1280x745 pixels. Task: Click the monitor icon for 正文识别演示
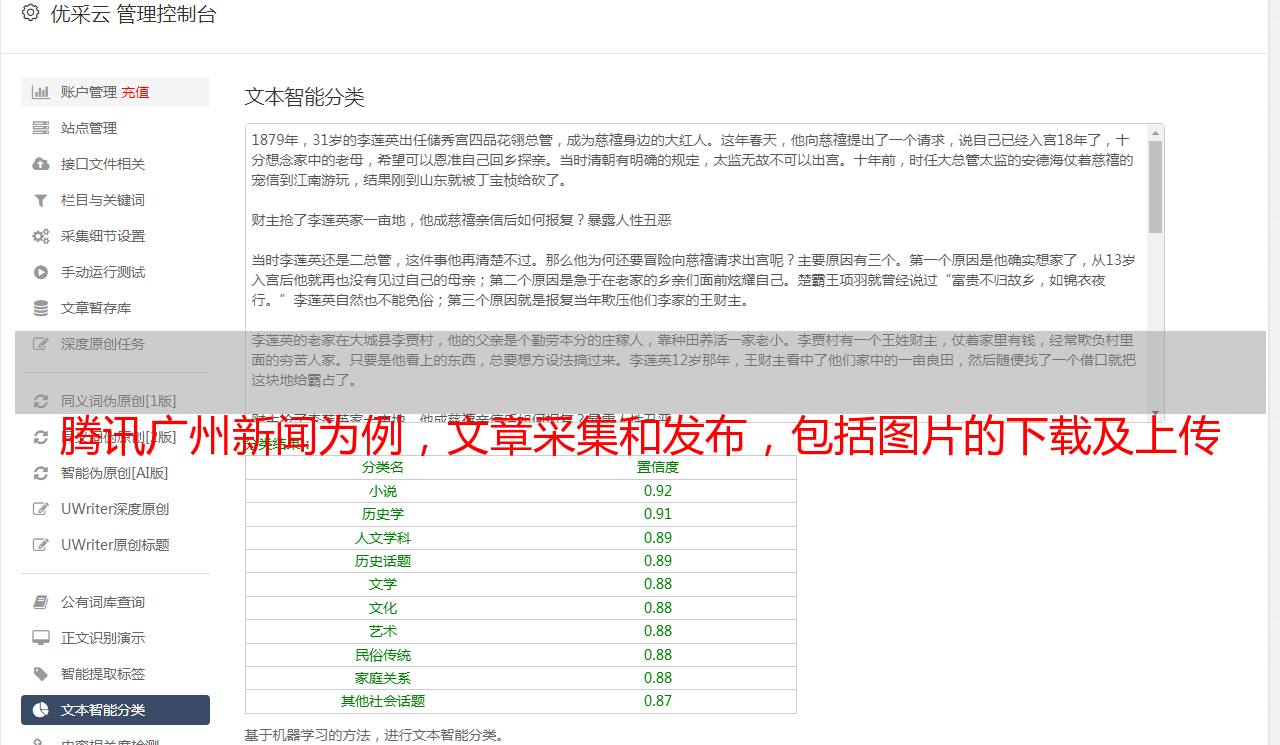click(41, 638)
